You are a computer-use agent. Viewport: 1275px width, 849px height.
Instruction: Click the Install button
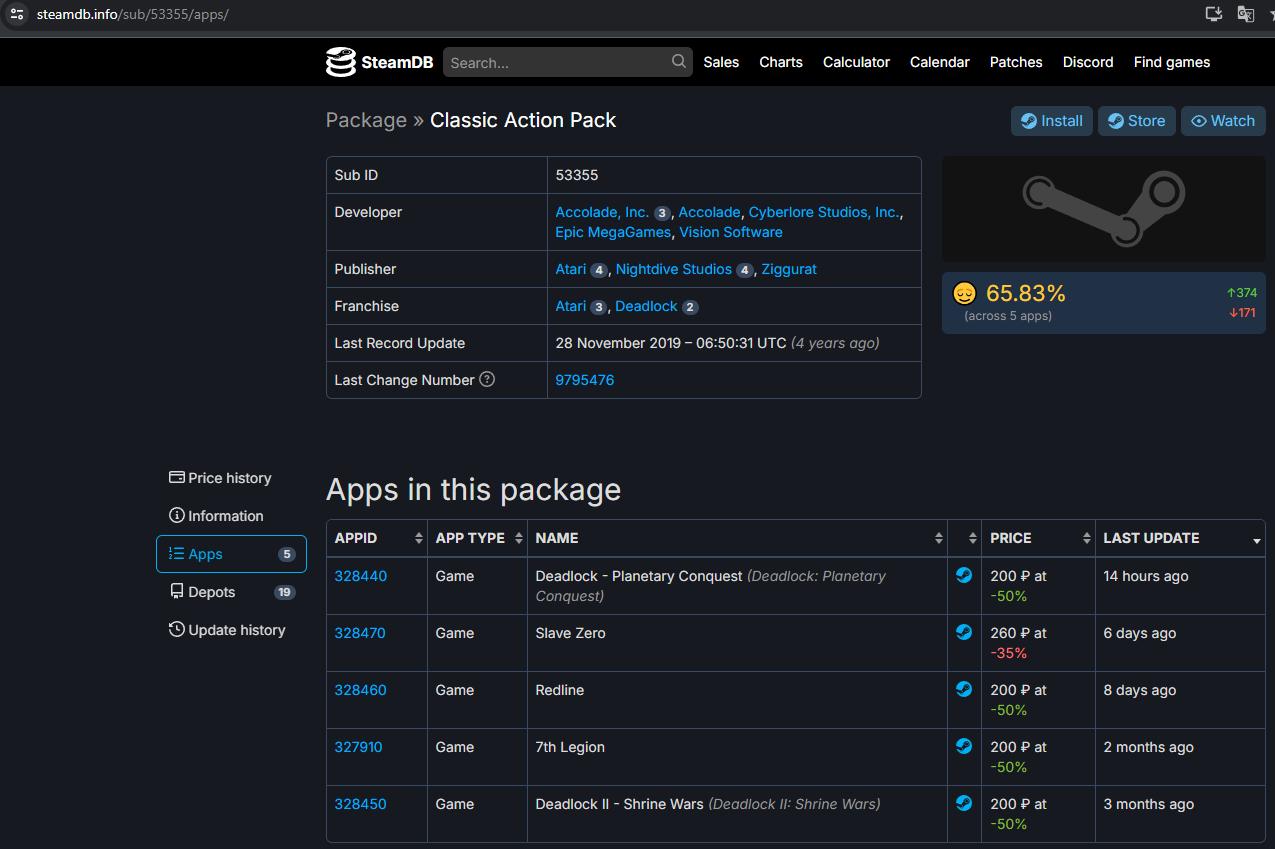pyautogui.click(x=1051, y=121)
